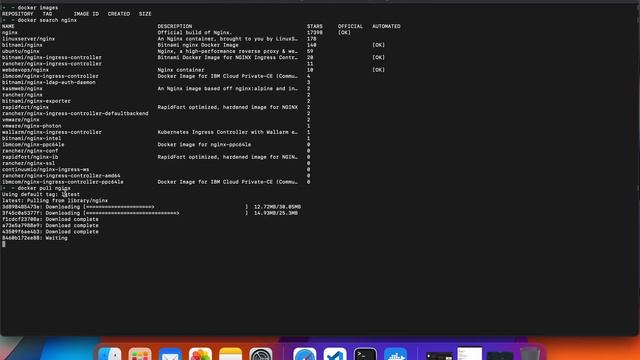Open the Mail app in the dock

(170, 354)
